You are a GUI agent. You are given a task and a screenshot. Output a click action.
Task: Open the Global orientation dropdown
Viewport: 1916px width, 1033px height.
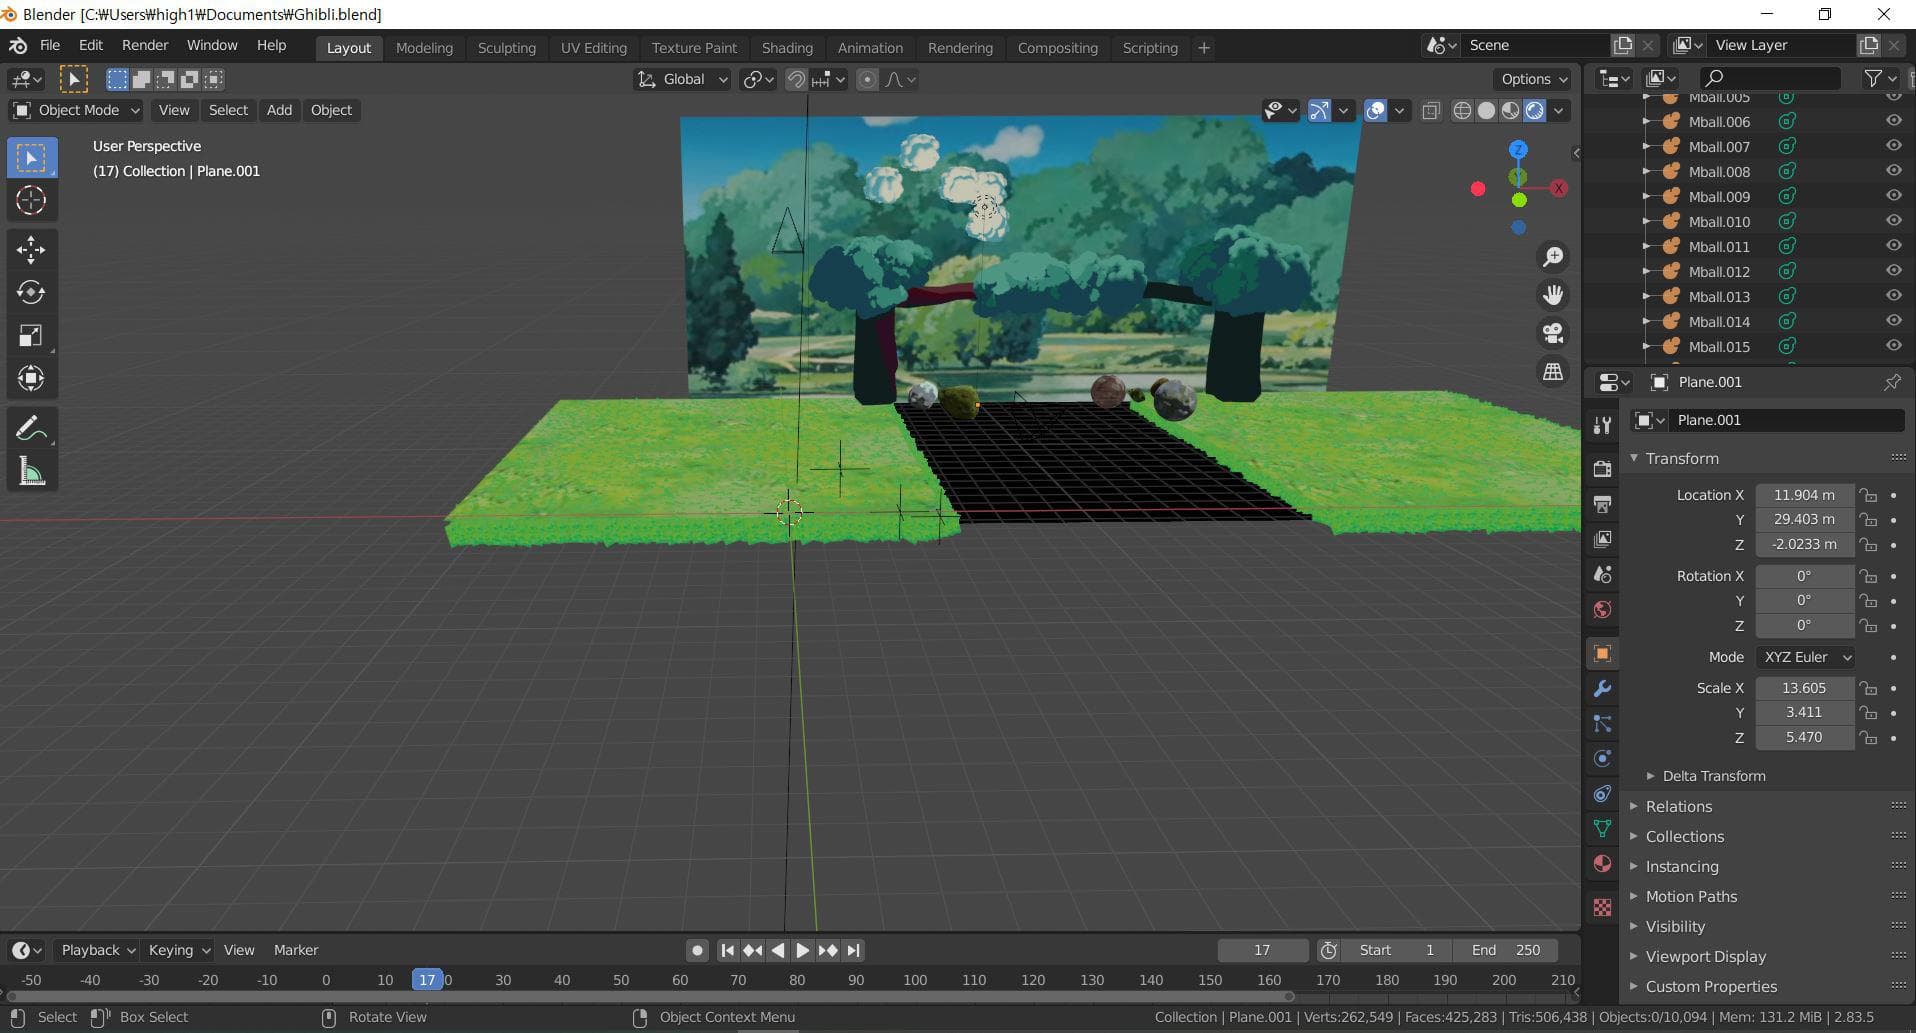(x=683, y=79)
